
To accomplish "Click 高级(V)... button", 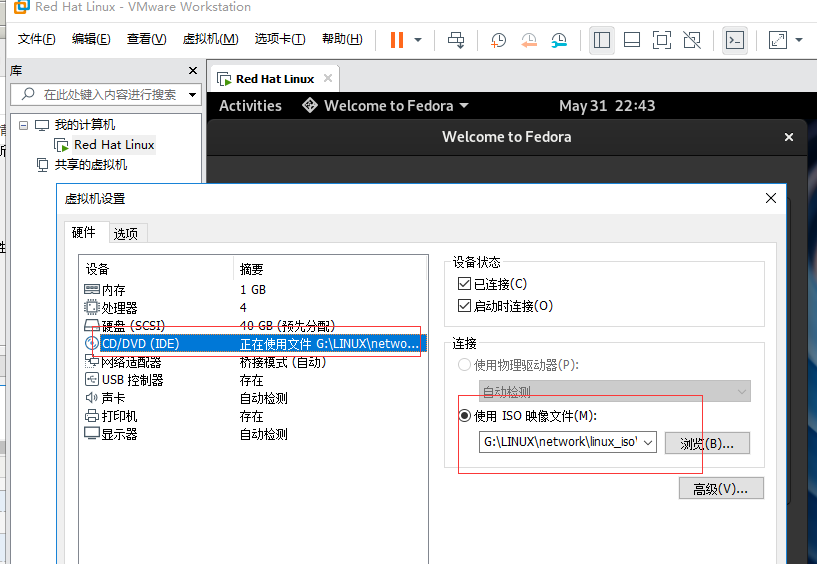I will 721,488.
